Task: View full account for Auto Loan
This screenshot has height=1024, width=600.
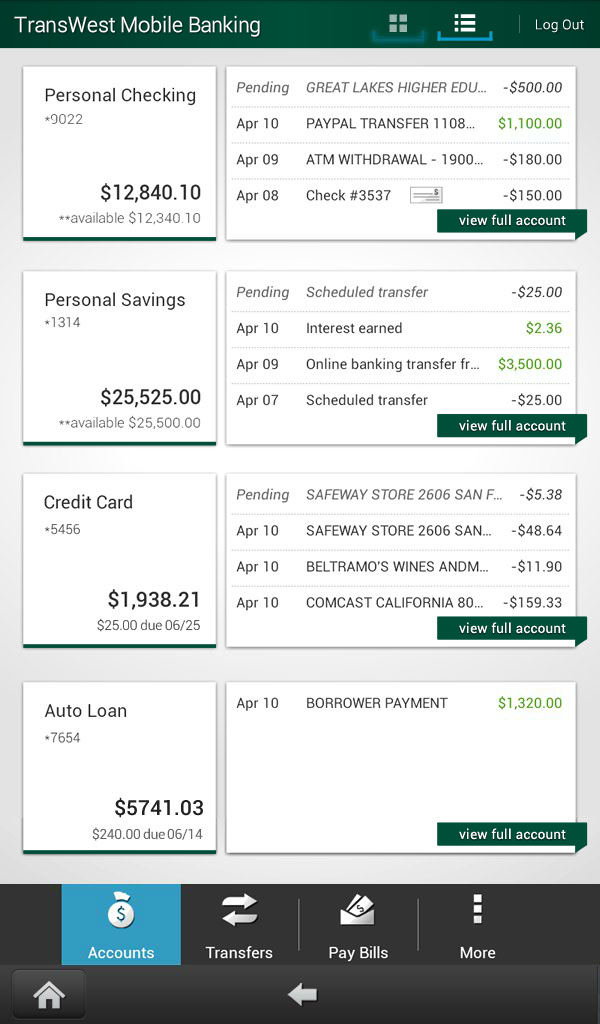Action: tap(511, 834)
